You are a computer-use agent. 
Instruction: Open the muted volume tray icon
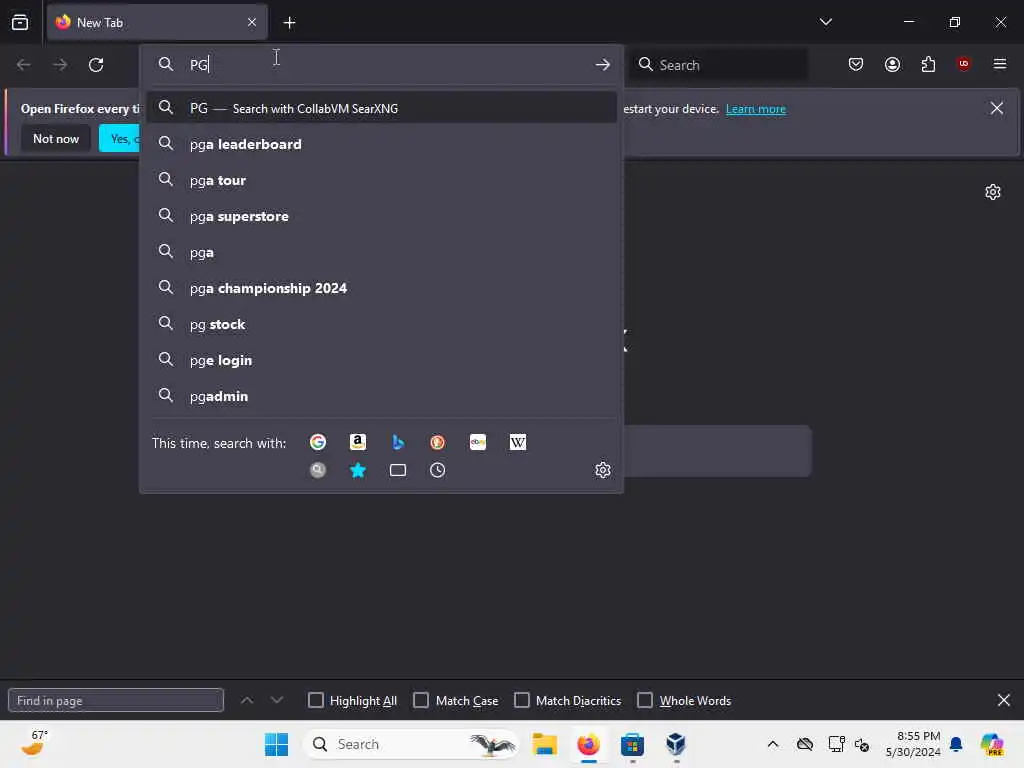[861, 744]
